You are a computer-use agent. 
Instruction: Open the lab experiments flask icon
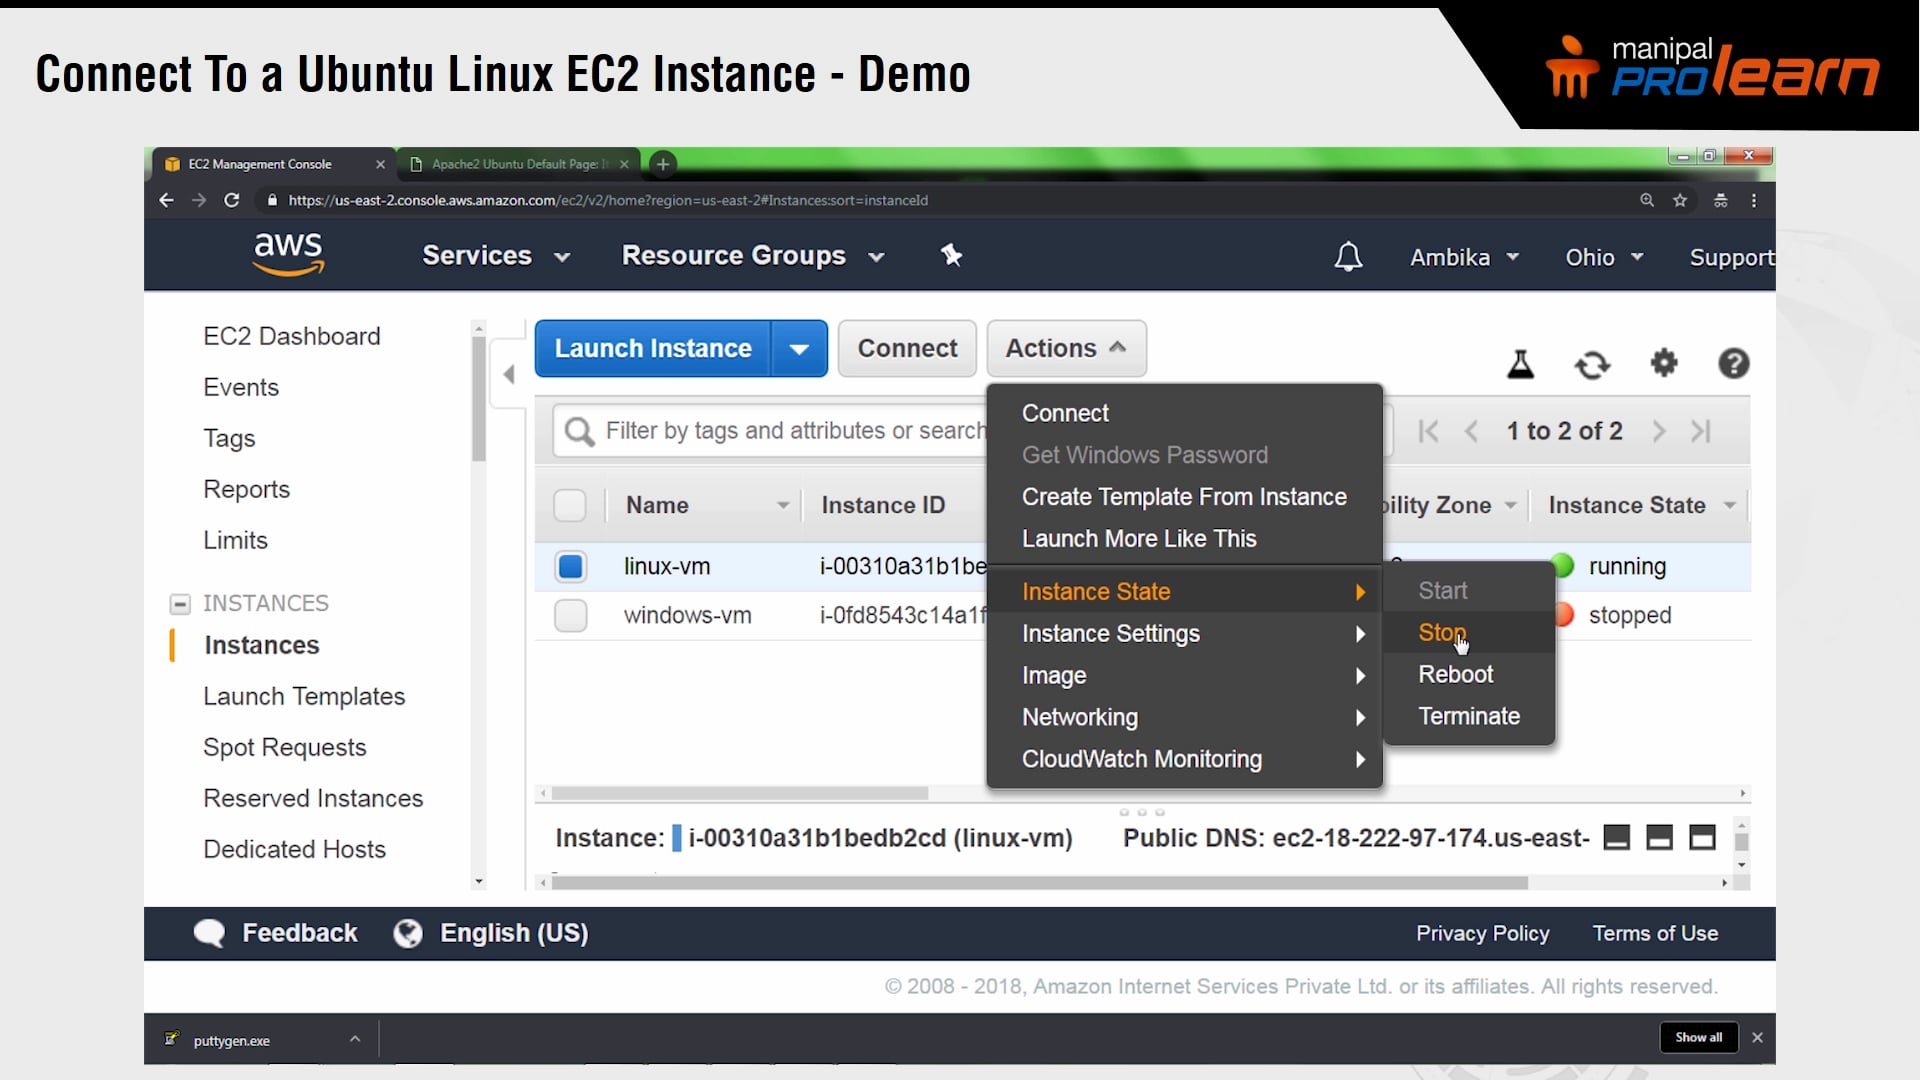click(1520, 364)
